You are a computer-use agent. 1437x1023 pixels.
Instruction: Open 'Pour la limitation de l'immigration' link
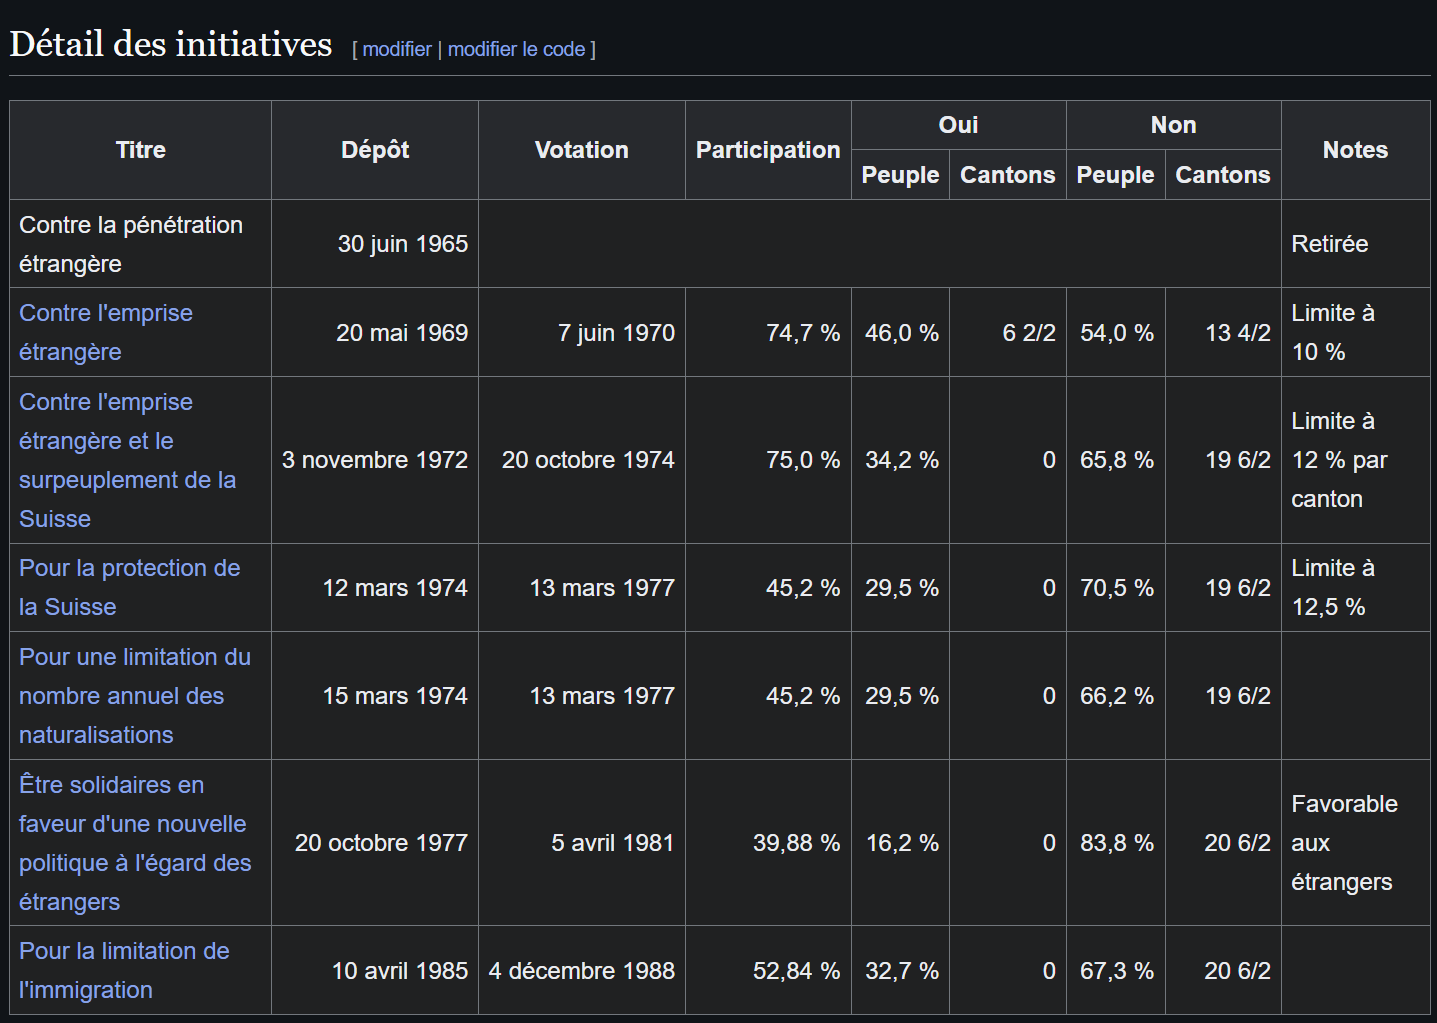pyautogui.click(x=124, y=970)
